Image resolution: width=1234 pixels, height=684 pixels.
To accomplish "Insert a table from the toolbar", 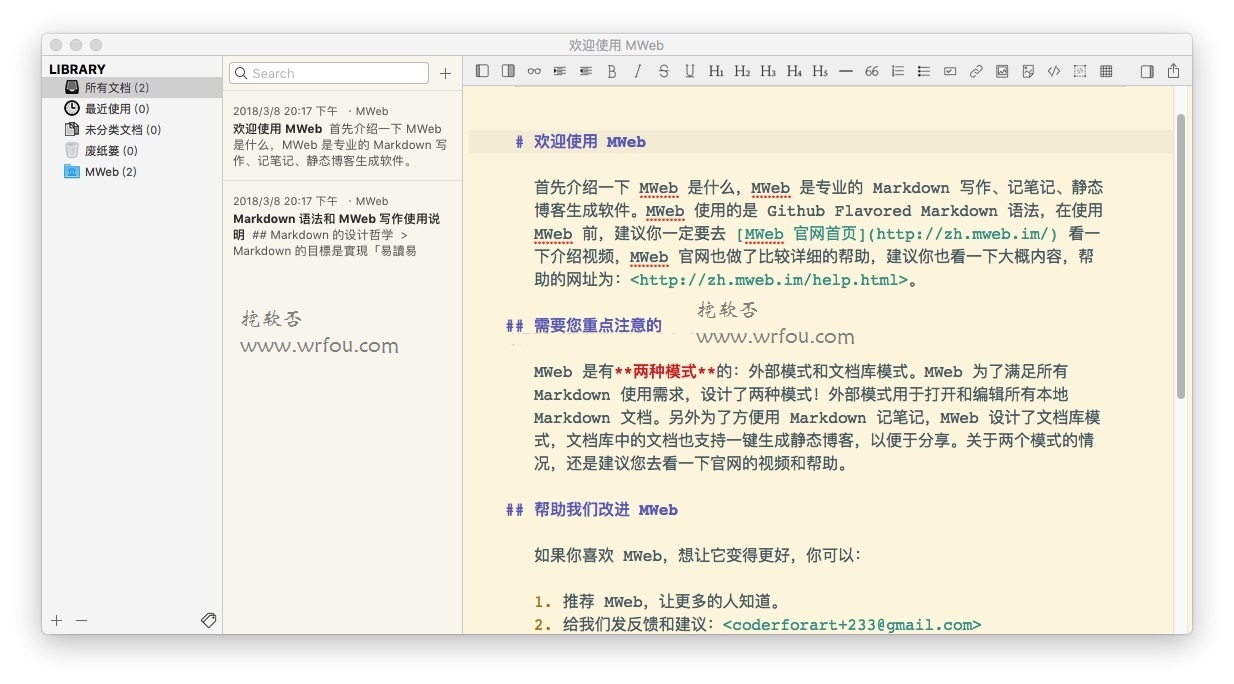I will click(1106, 71).
